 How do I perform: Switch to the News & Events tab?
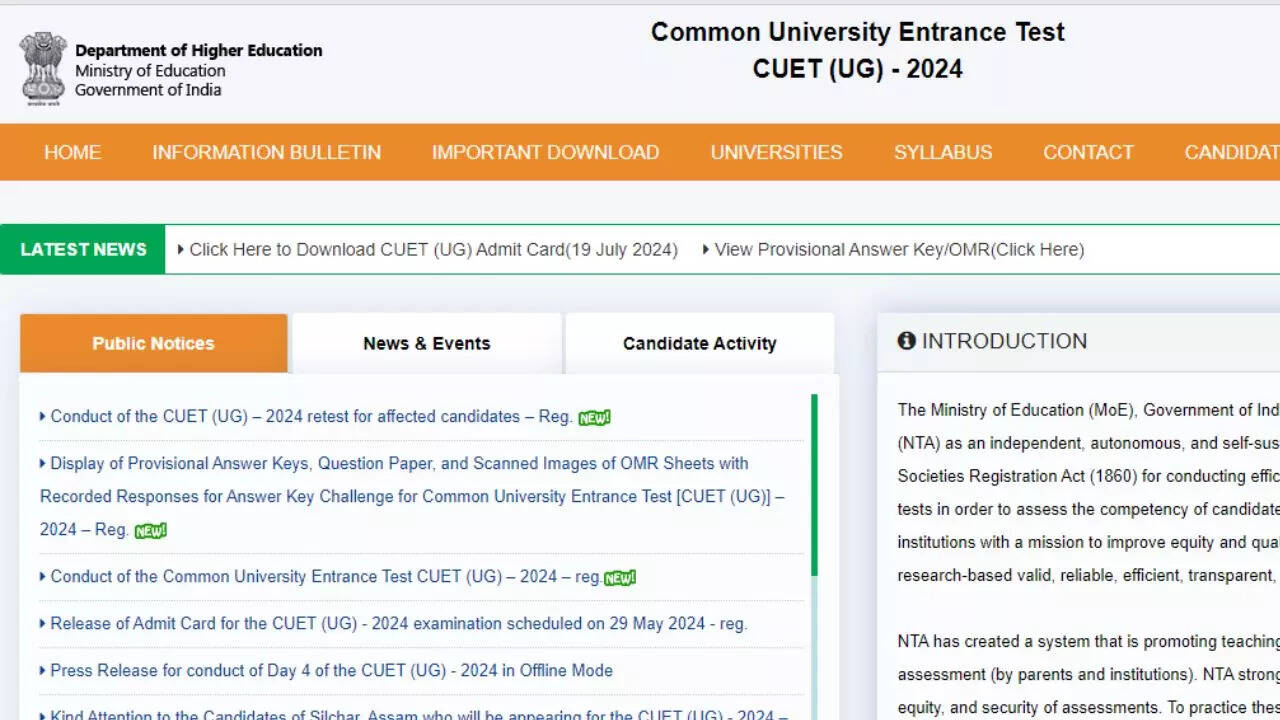tap(426, 343)
